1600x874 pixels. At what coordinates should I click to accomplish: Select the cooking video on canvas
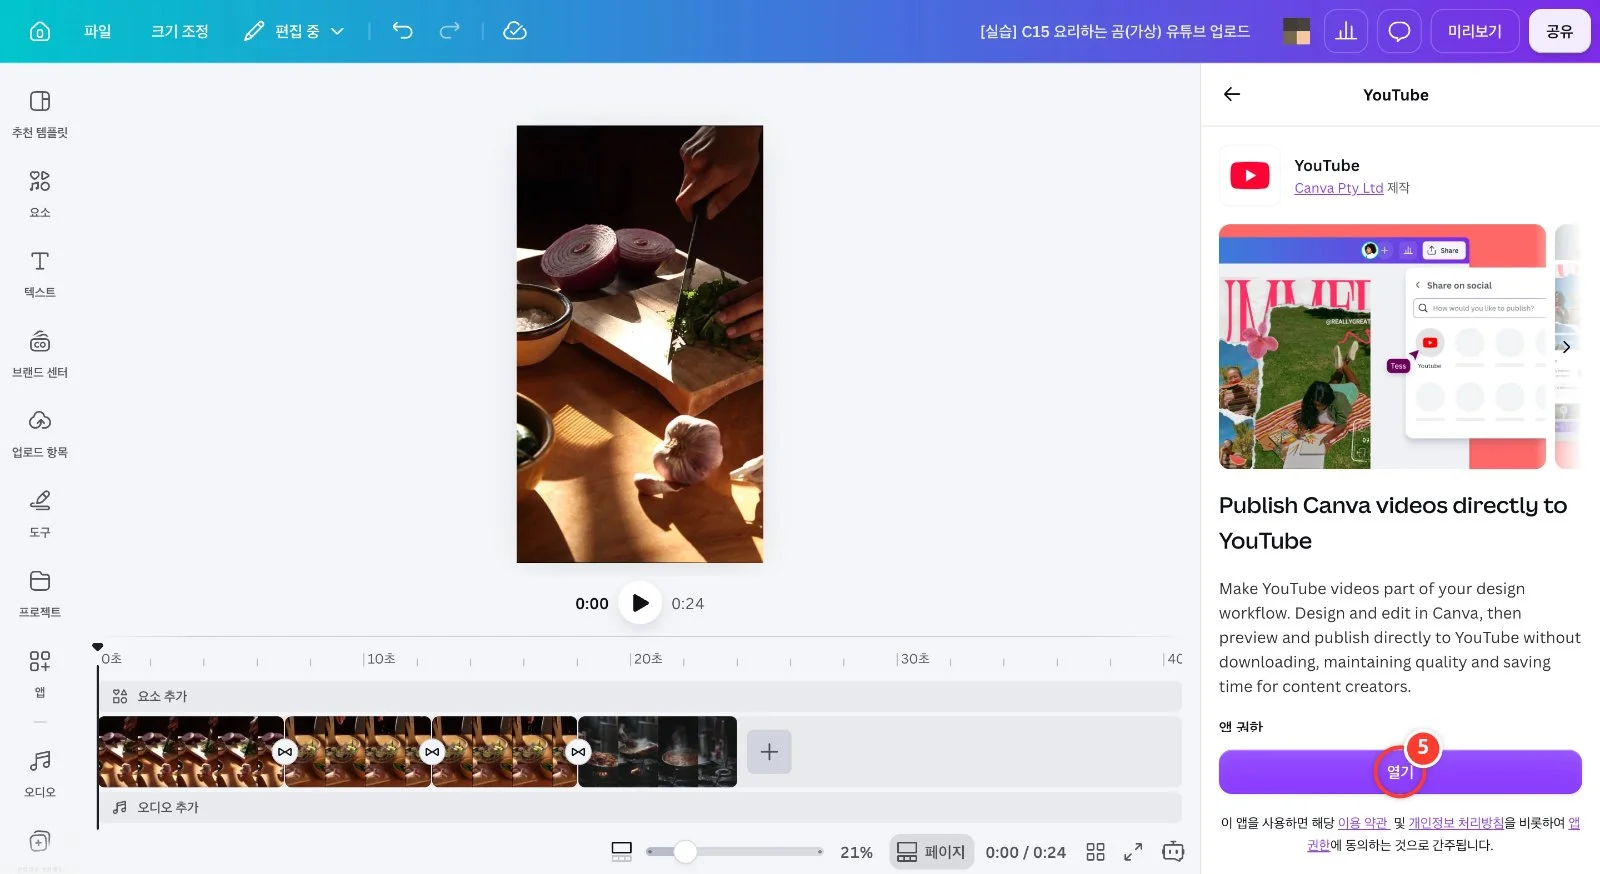click(640, 344)
